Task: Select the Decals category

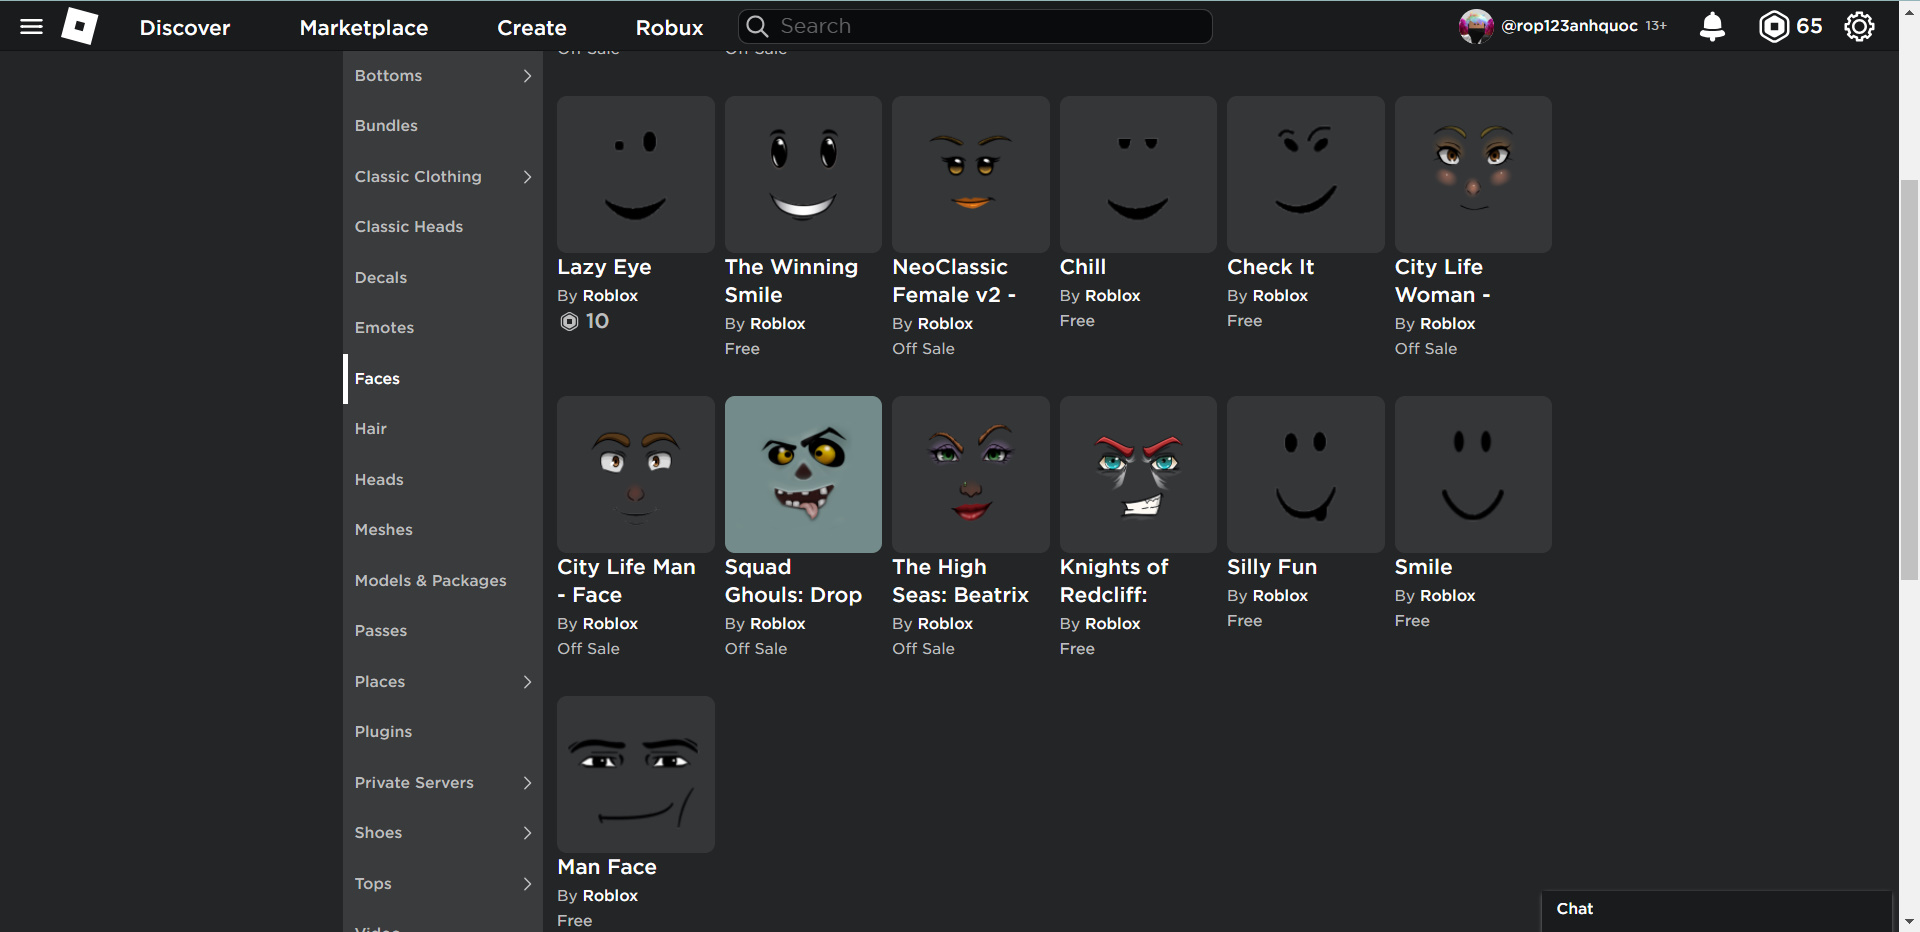Action: (x=443, y=278)
